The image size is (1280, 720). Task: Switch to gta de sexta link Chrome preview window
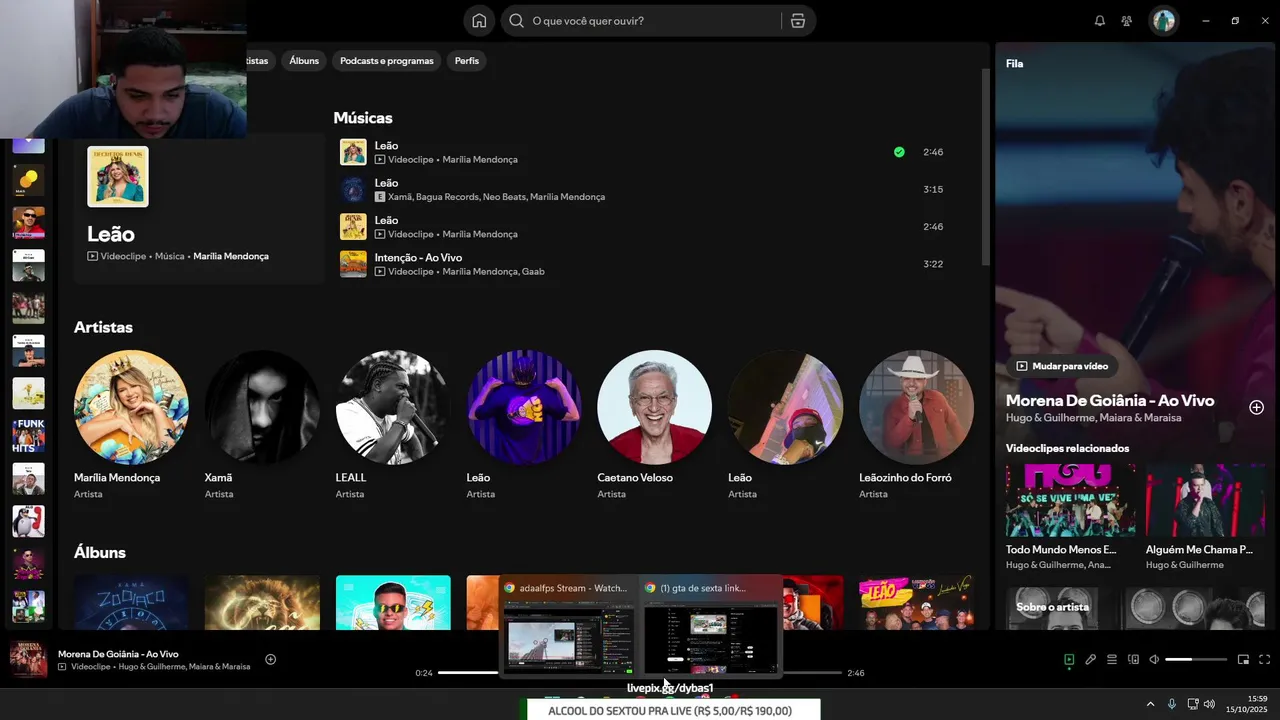point(710,626)
